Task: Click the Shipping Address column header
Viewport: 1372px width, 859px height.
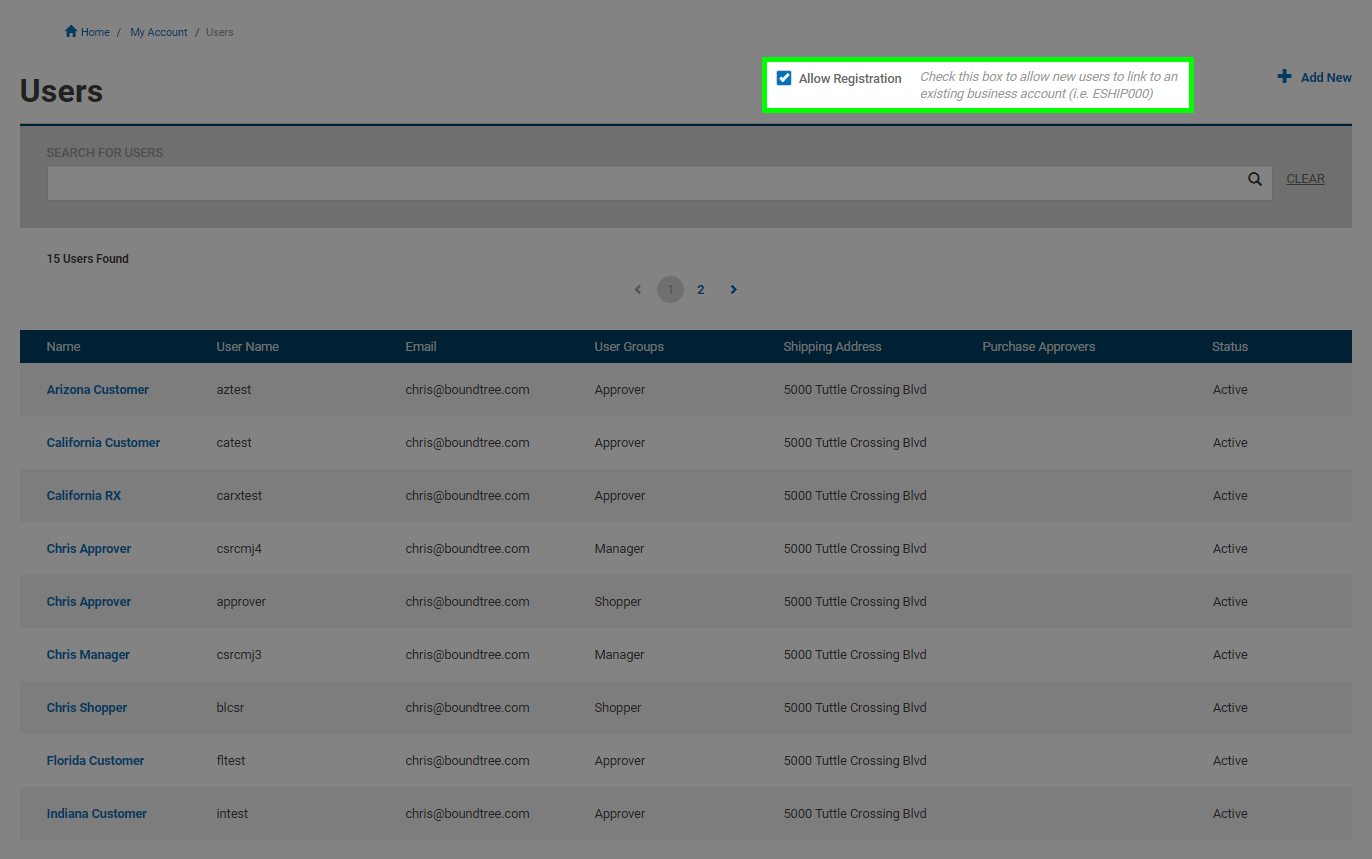Action: coord(833,347)
